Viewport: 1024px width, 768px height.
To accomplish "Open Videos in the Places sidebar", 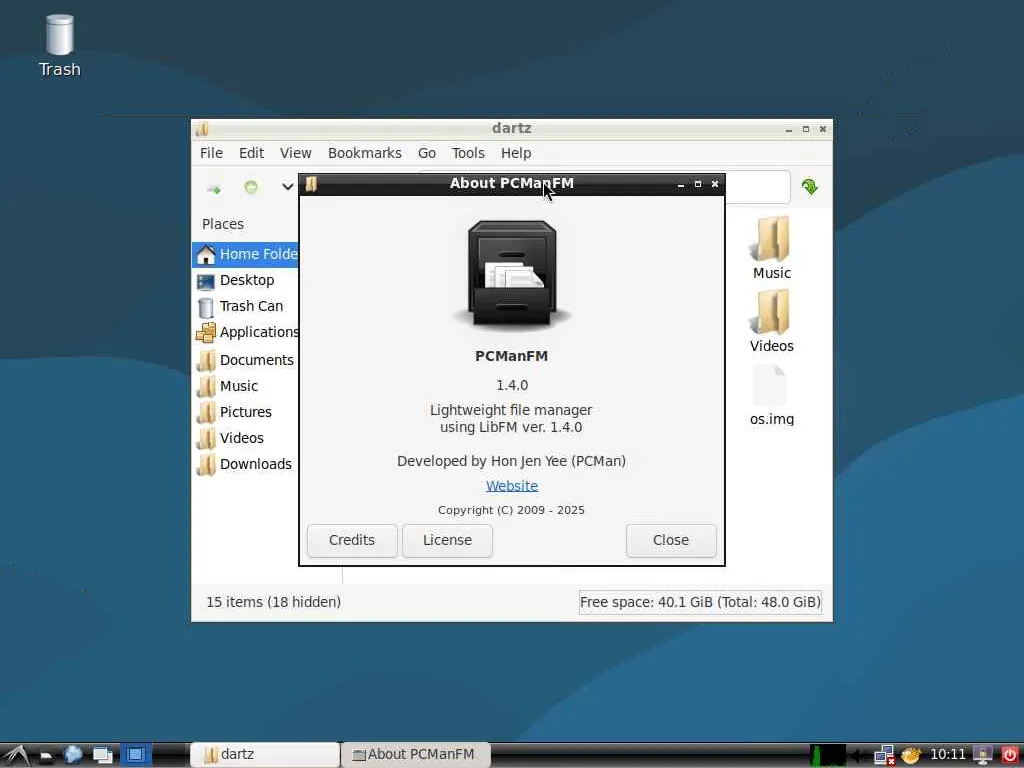I will click(x=246, y=438).
